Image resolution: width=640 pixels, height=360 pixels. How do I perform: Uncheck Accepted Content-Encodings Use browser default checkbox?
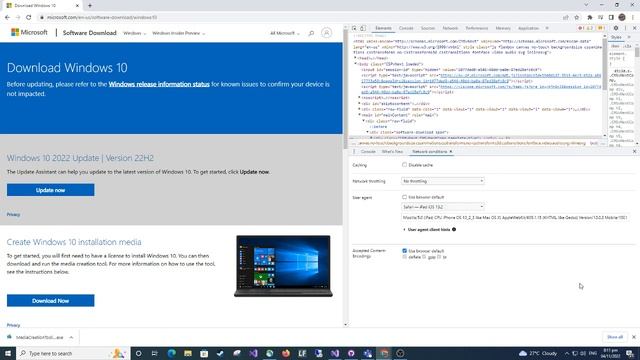click(x=404, y=251)
